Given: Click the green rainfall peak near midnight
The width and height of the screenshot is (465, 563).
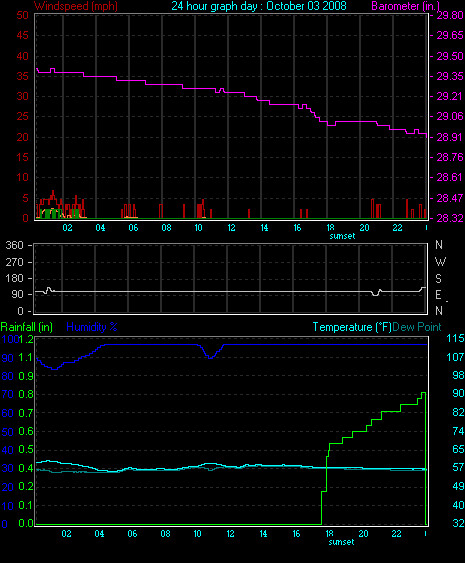Looking at the screenshot, I should (x=423, y=394).
